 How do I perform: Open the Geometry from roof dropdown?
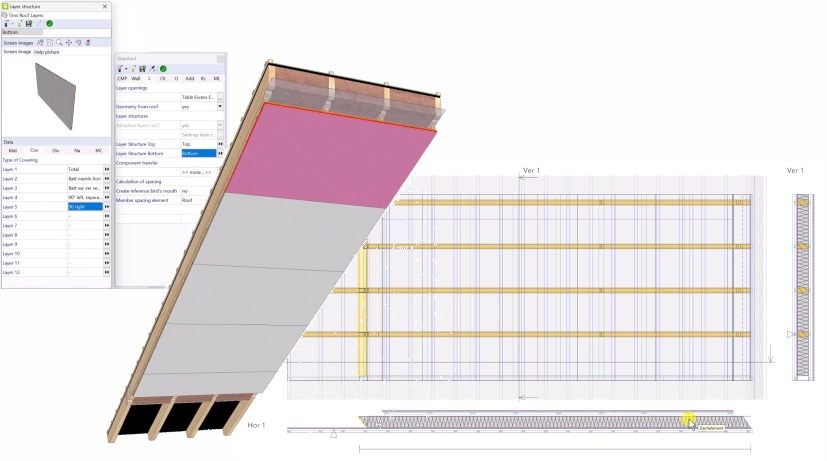pos(220,106)
